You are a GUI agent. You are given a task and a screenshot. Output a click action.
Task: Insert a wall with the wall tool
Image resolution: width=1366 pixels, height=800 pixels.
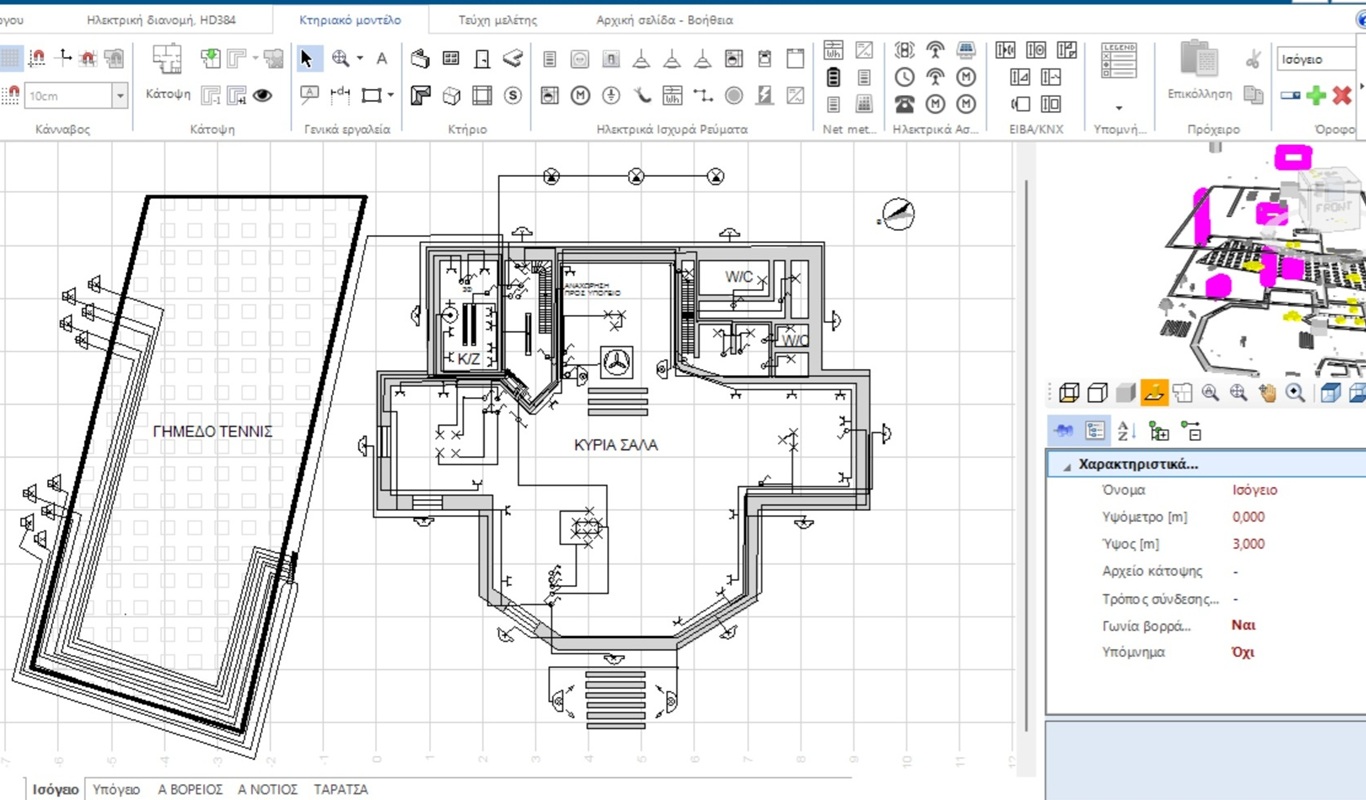coord(420,59)
